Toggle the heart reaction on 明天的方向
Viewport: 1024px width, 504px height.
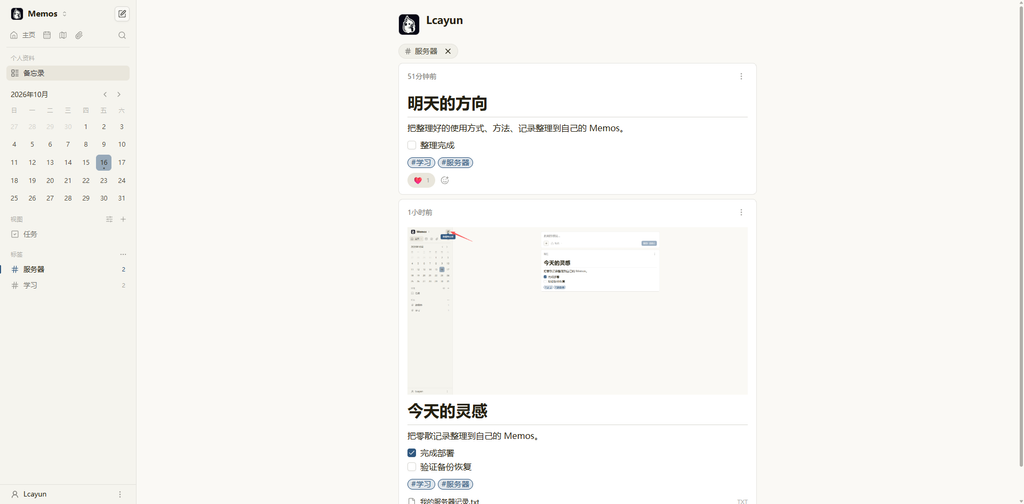coord(421,180)
